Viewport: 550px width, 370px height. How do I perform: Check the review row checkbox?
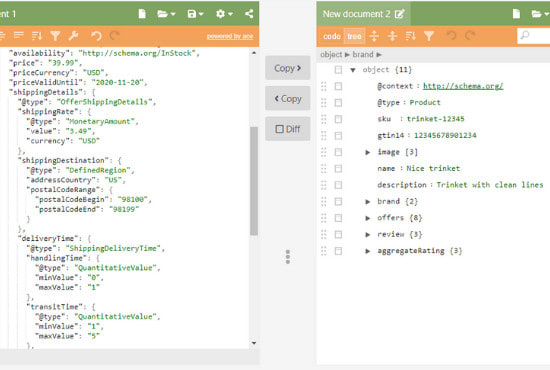coord(338,235)
